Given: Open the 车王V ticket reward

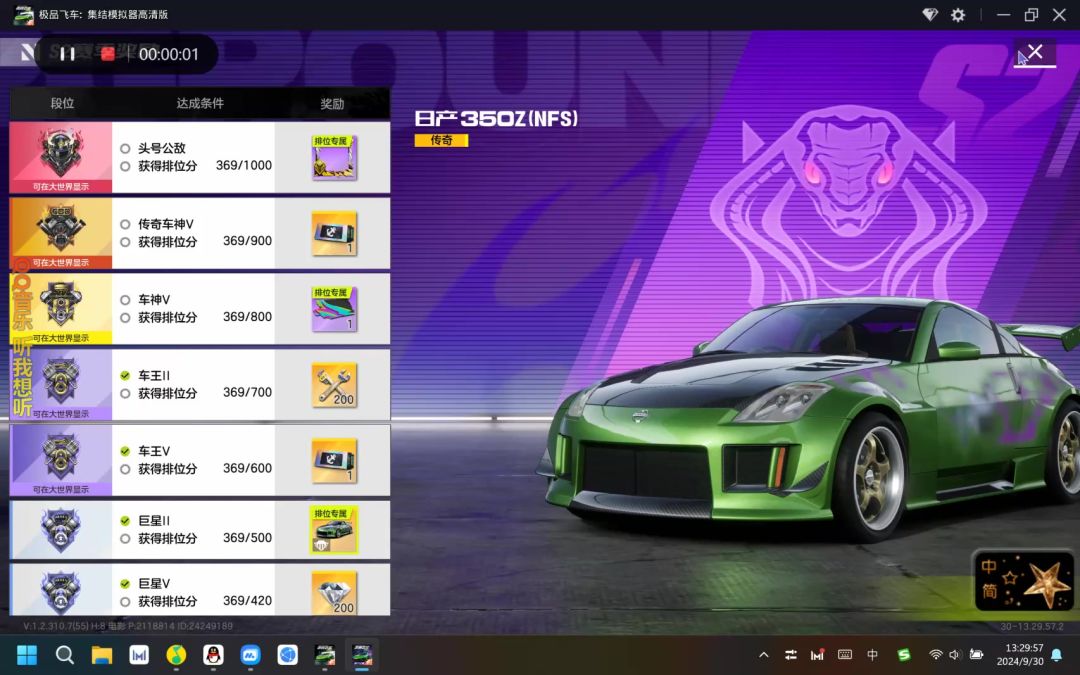Looking at the screenshot, I should click(334, 461).
